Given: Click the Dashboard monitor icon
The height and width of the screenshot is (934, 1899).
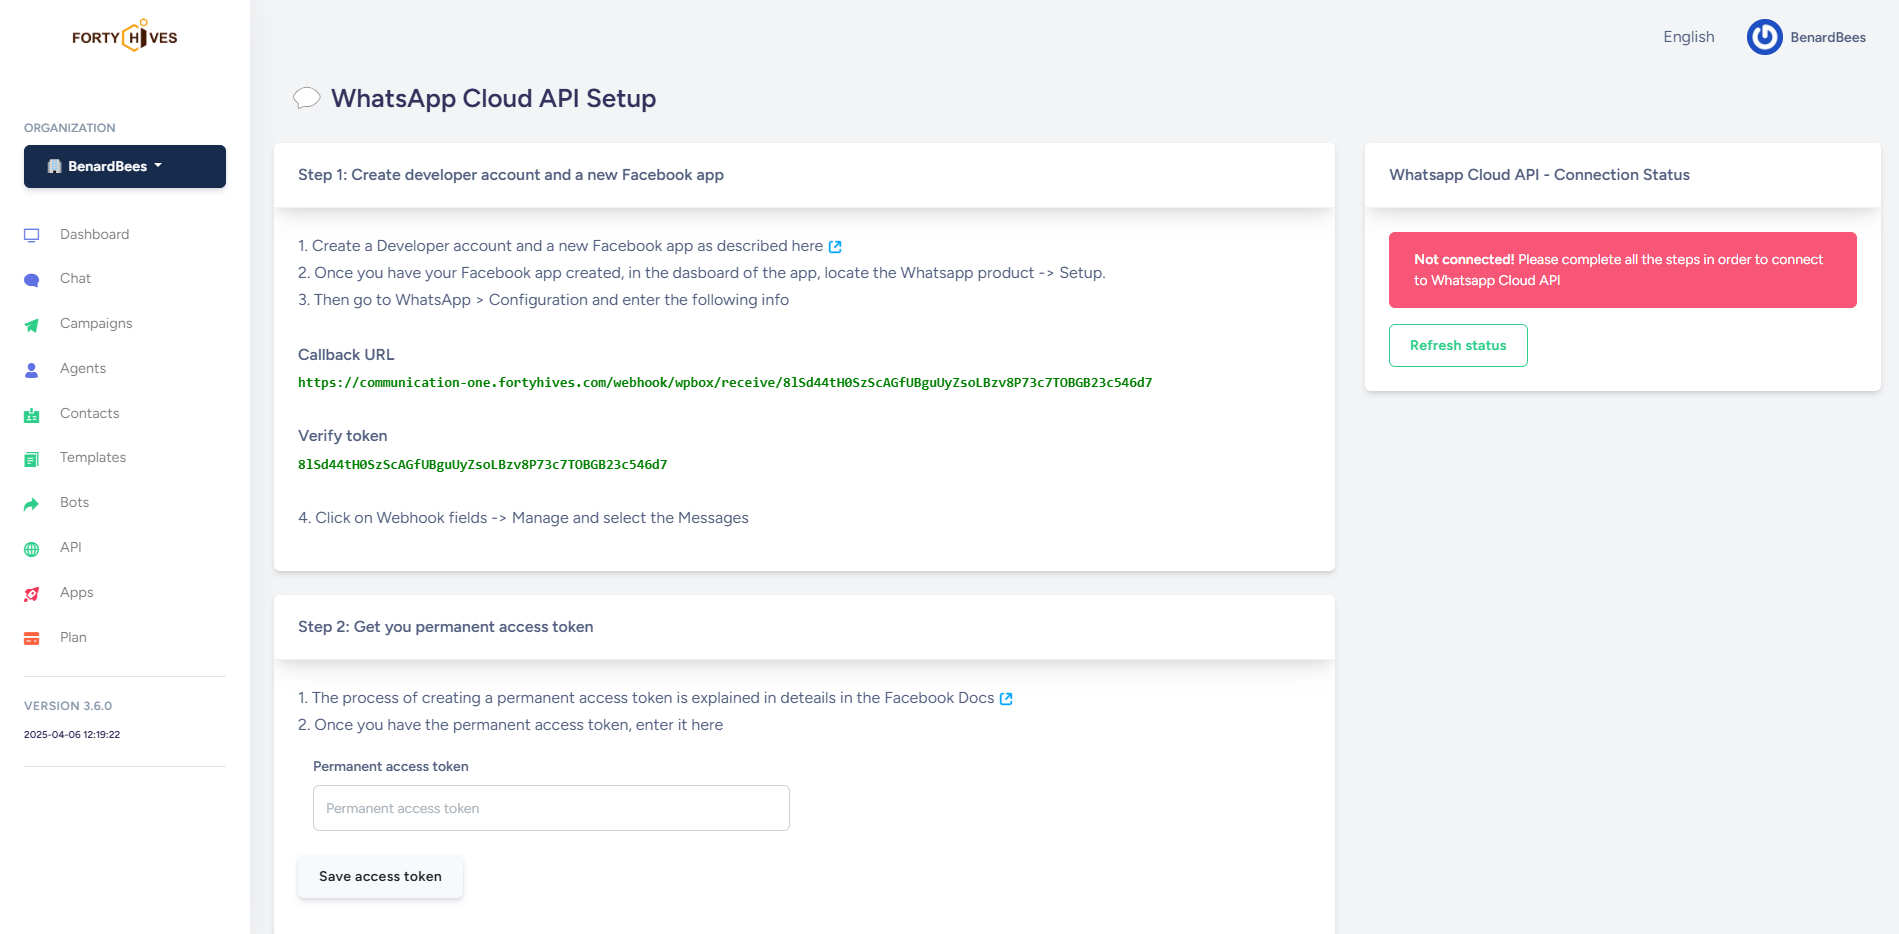Looking at the screenshot, I should click(32, 235).
